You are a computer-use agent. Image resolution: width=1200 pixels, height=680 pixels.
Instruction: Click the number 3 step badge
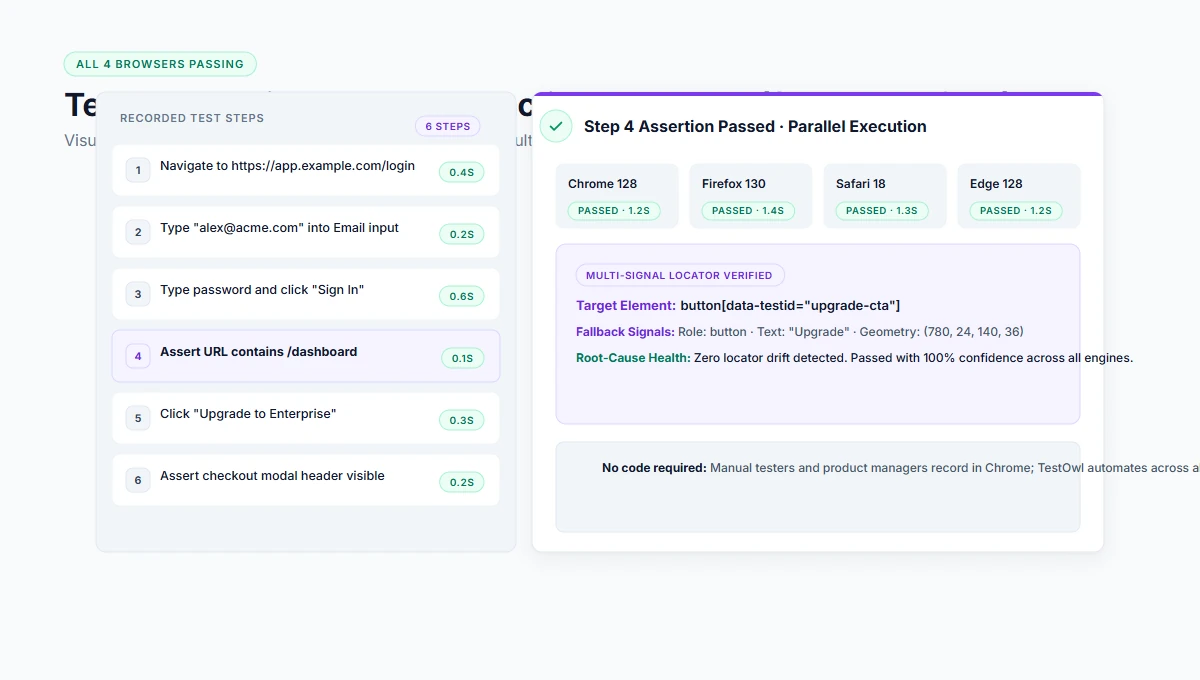138,294
